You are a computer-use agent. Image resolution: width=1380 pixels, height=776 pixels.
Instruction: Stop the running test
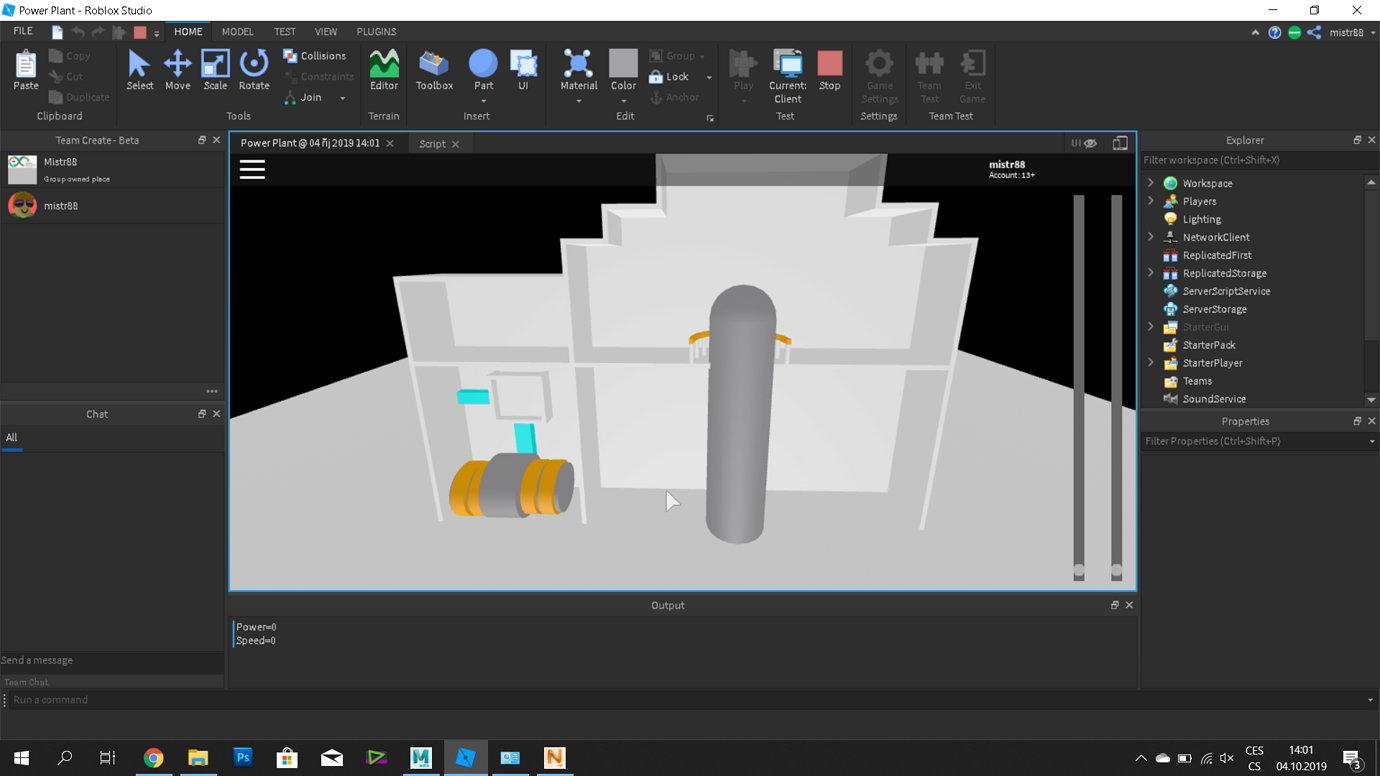tap(830, 70)
